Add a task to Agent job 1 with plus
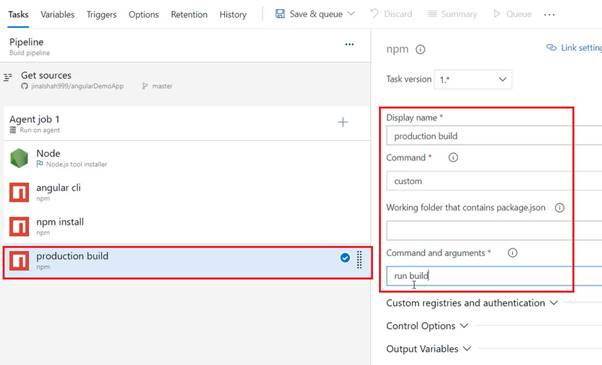 343,122
